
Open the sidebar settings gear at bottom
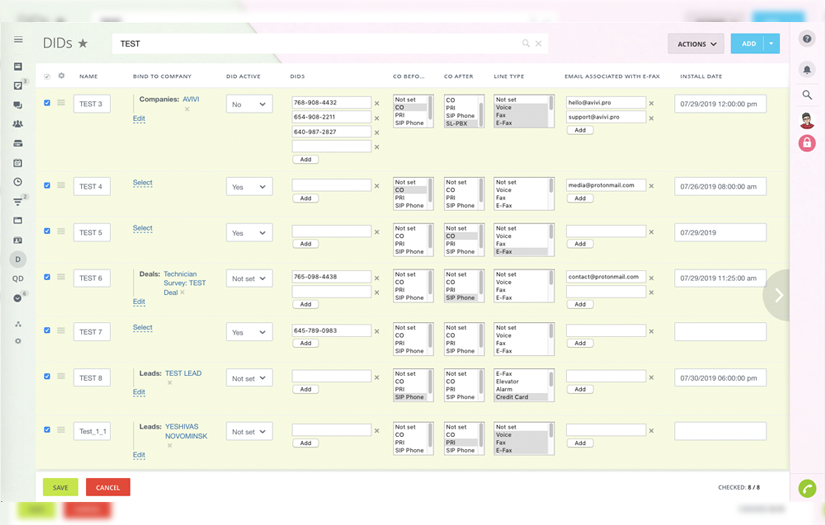pyautogui.click(x=18, y=341)
